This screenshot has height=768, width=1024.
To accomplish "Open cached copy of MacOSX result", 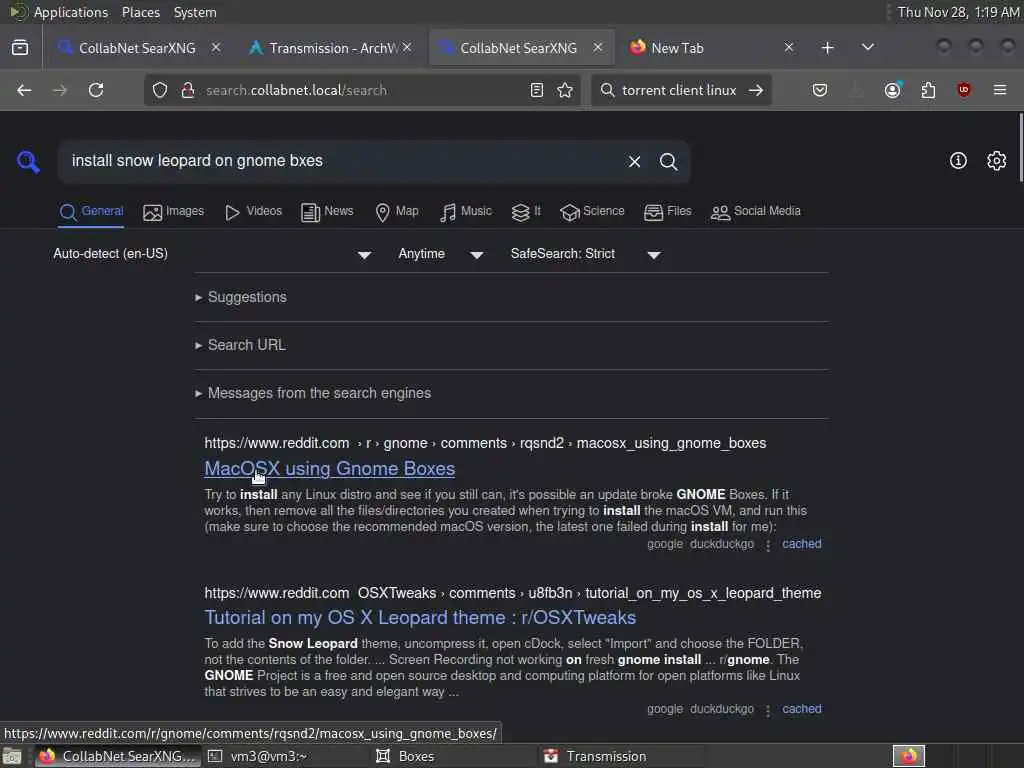I will coord(801,543).
